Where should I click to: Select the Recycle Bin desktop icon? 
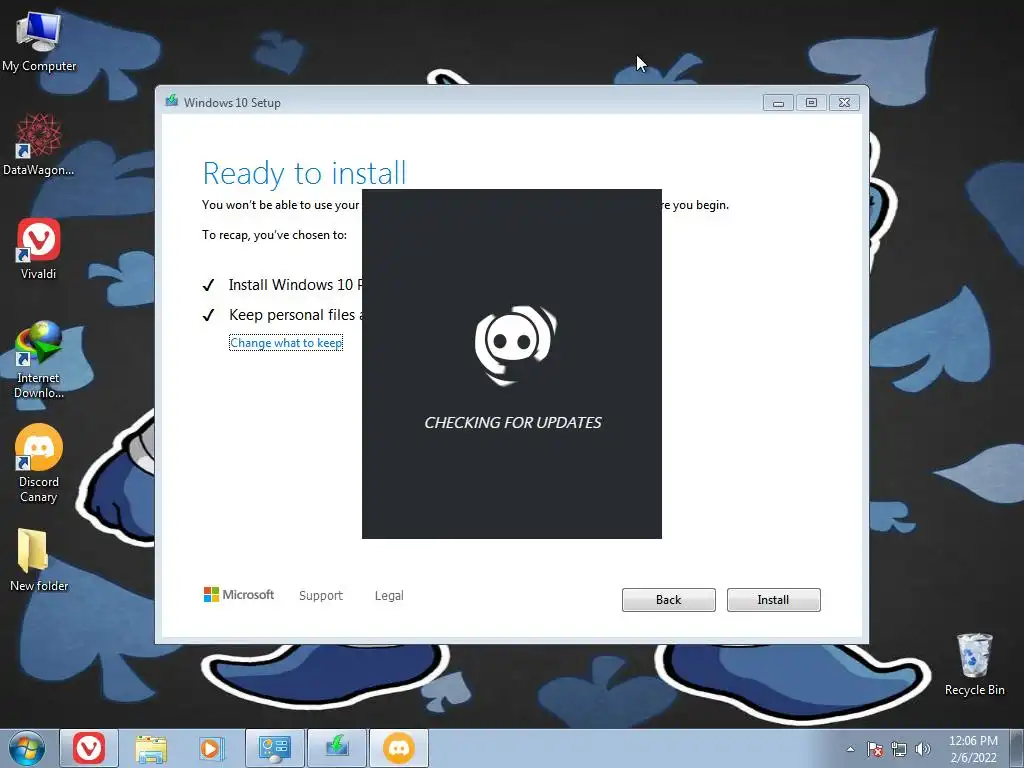coord(974,665)
